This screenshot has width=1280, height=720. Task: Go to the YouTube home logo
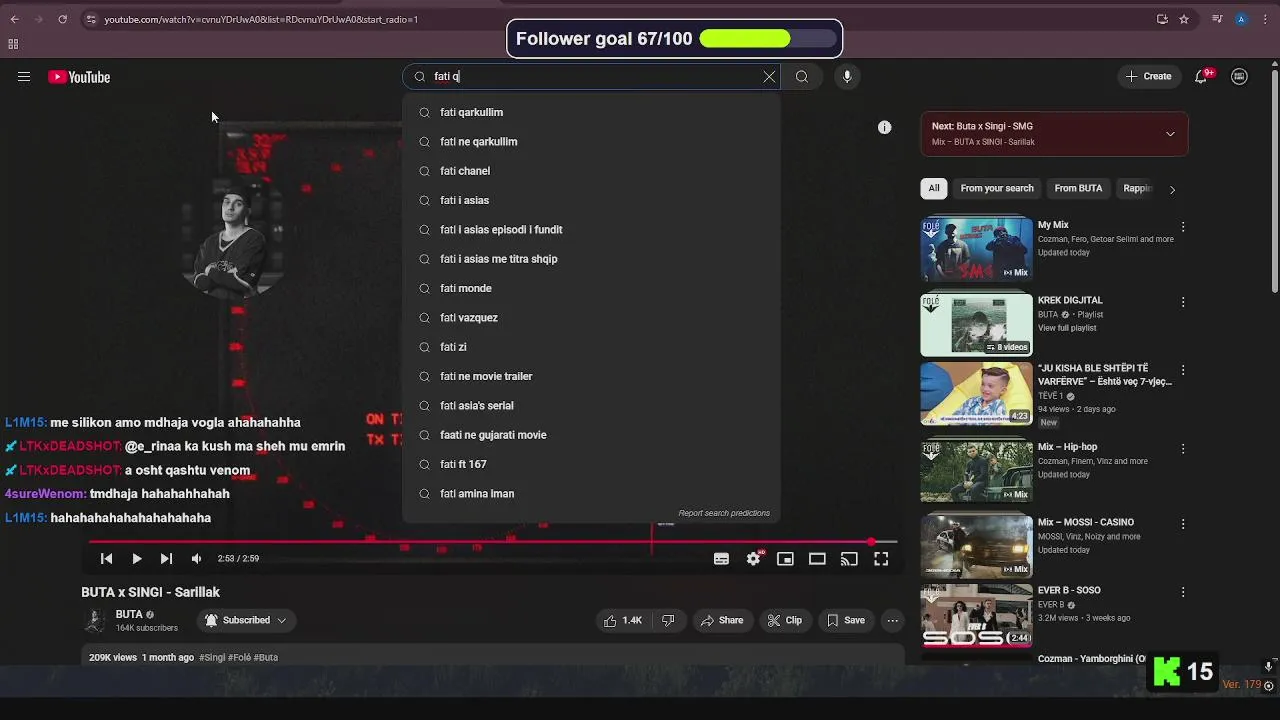coord(79,77)
